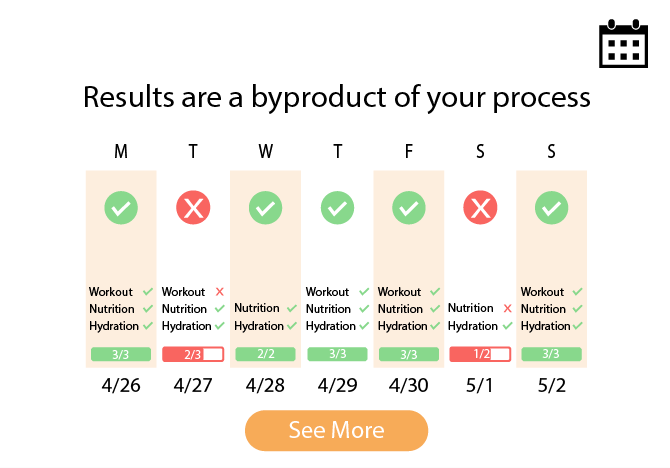Viewport: 670px width, 468px height.
Task: Click Saturday 5/1 red X circle
Action: (480, 208)
